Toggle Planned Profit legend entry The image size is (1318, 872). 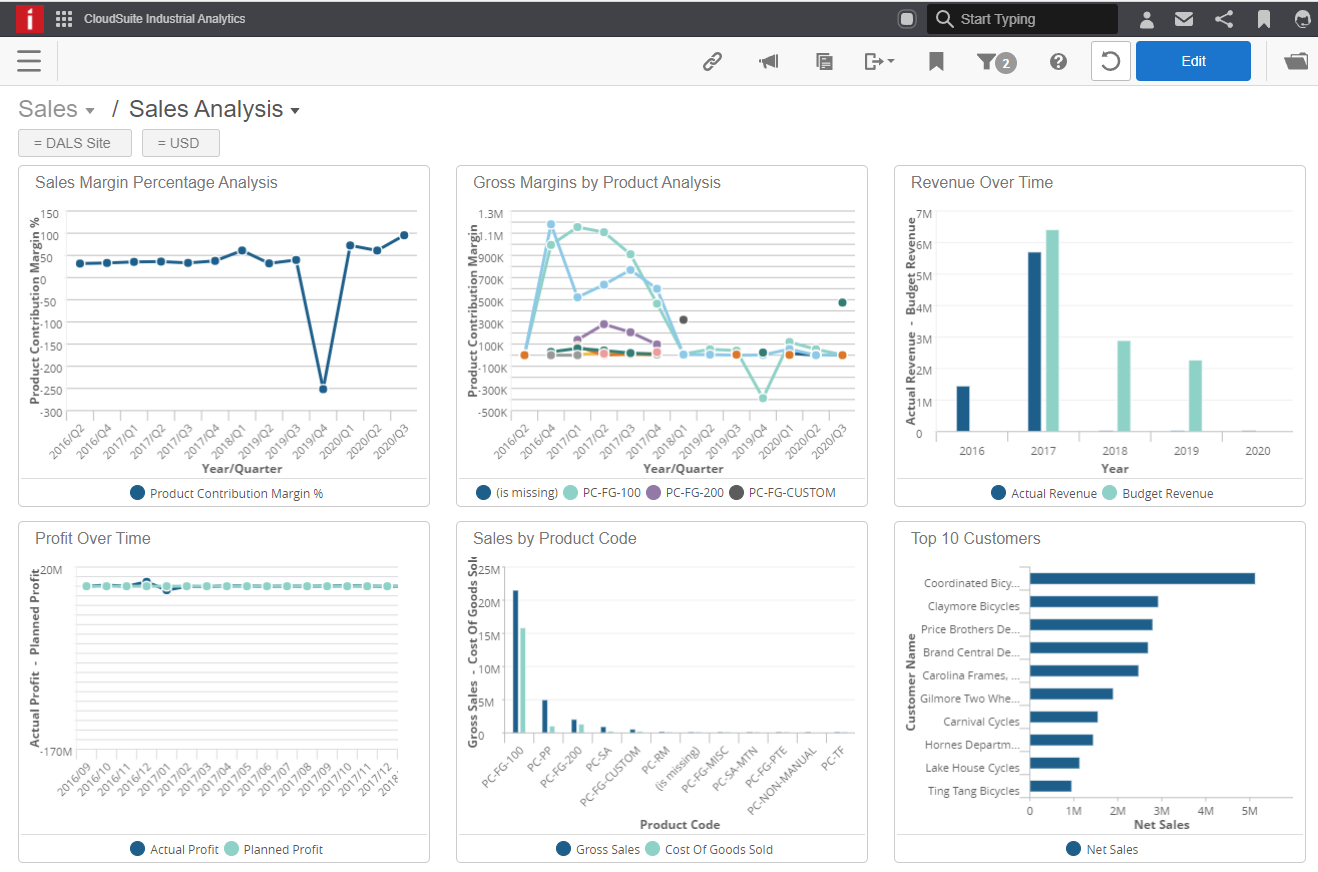click(x=273, y=849)
